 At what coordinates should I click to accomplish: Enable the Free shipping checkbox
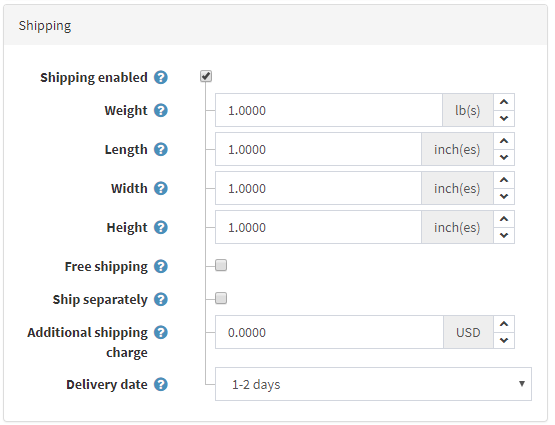[x=221, y=265]
